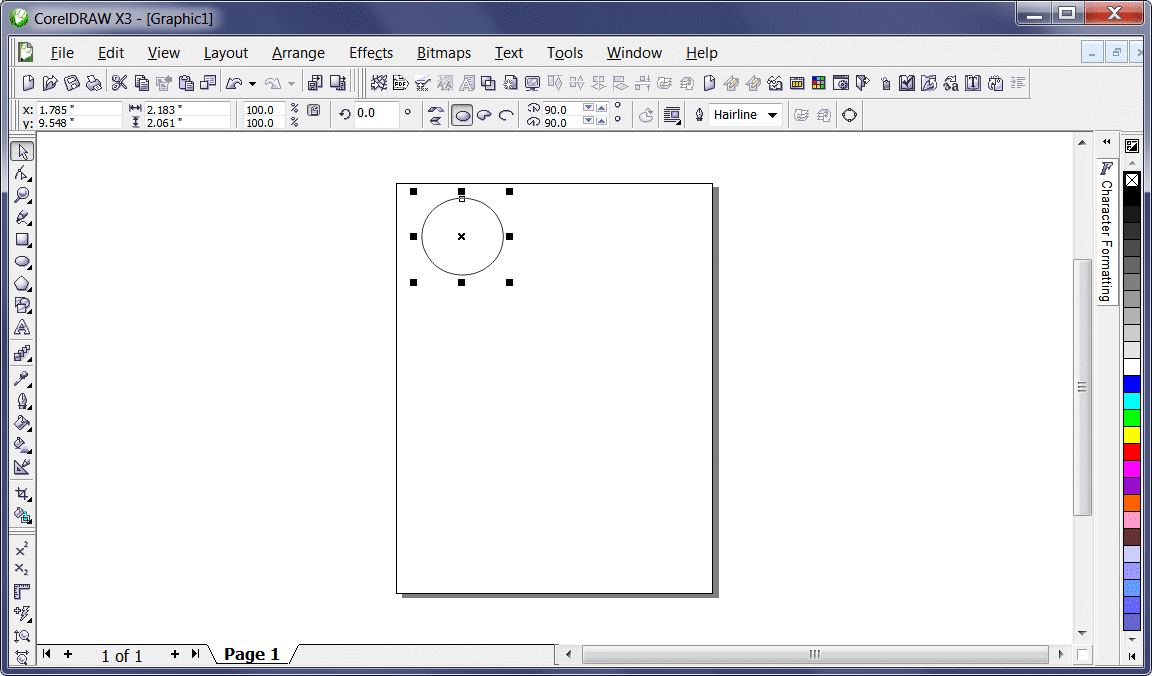Click the Paste clipboard icon

[187, 83]
